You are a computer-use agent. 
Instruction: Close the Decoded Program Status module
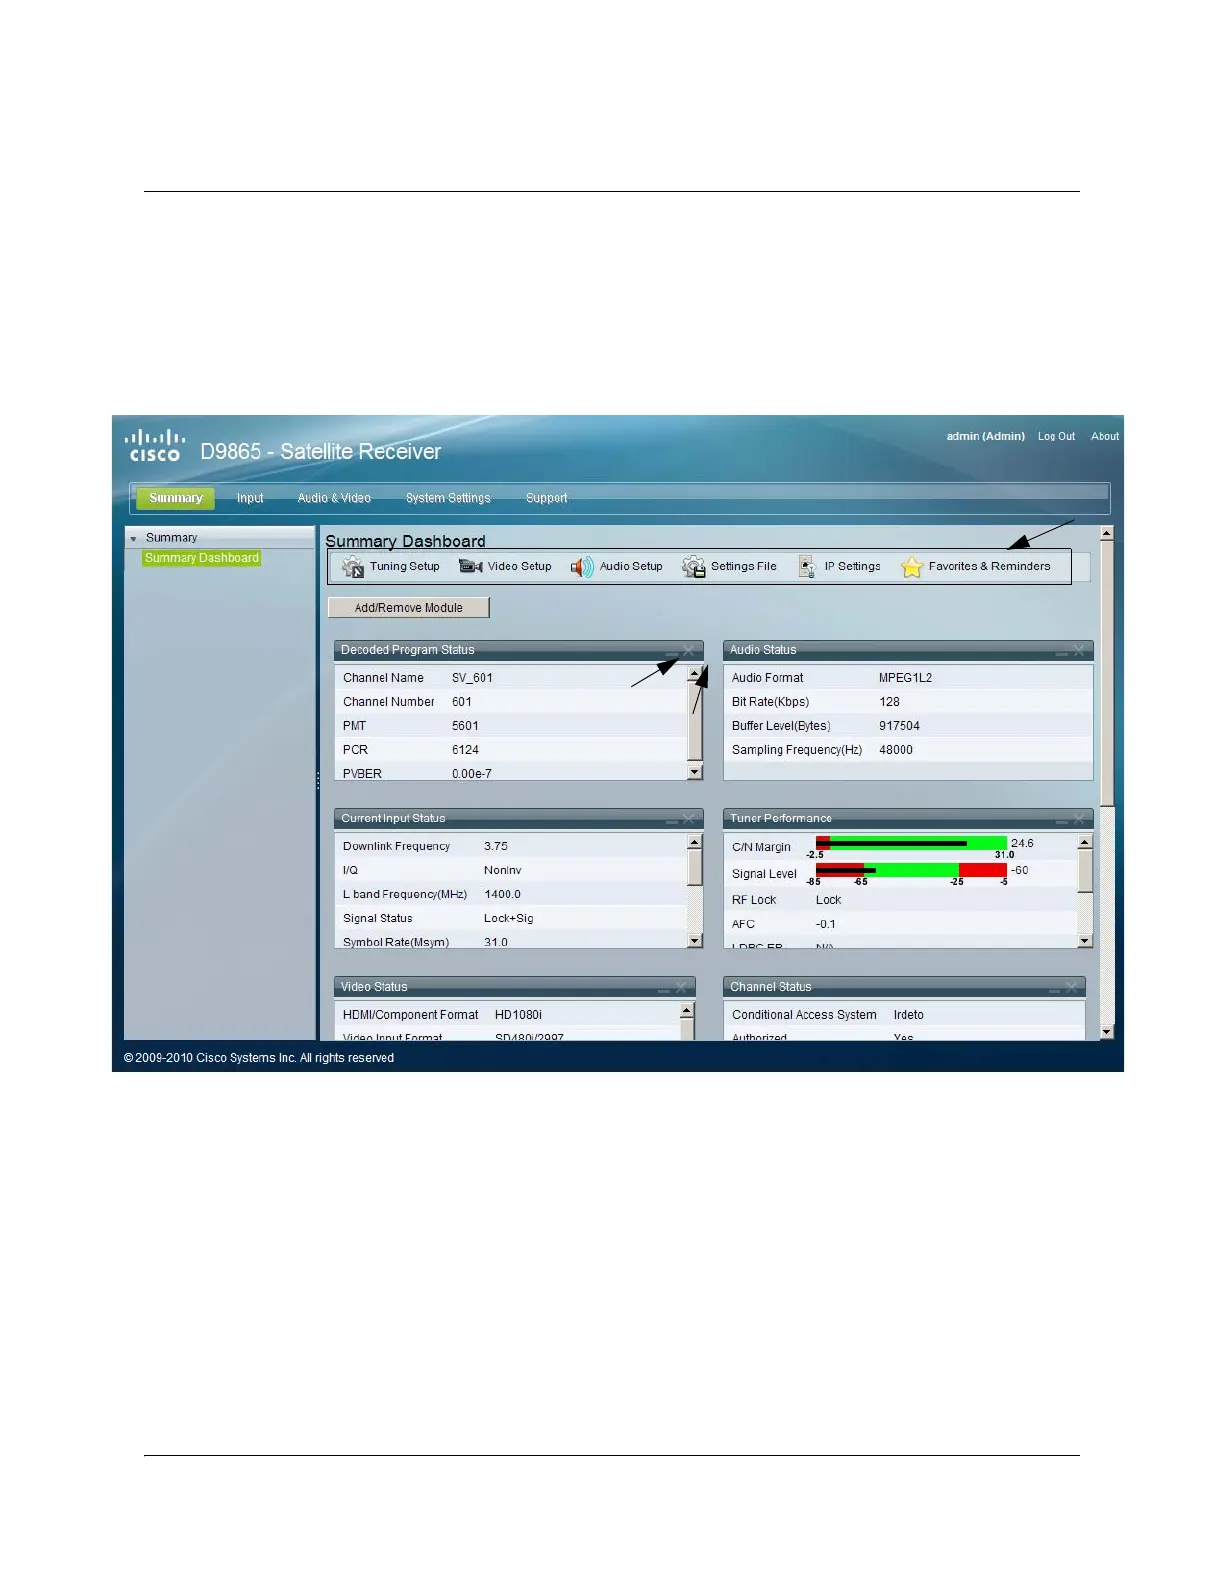click(688, 650)
